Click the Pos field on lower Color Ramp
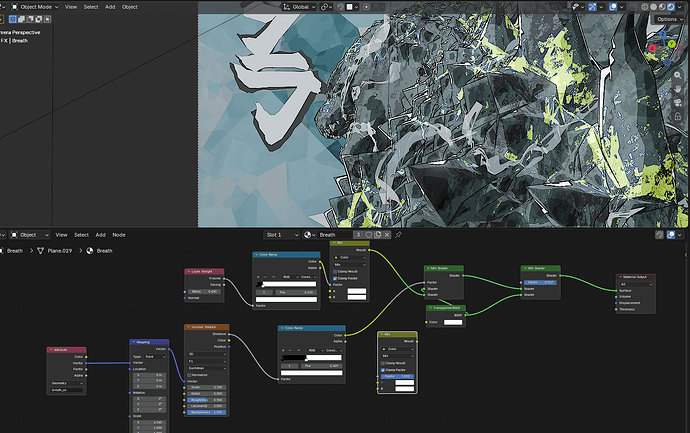 pos(321,366)
